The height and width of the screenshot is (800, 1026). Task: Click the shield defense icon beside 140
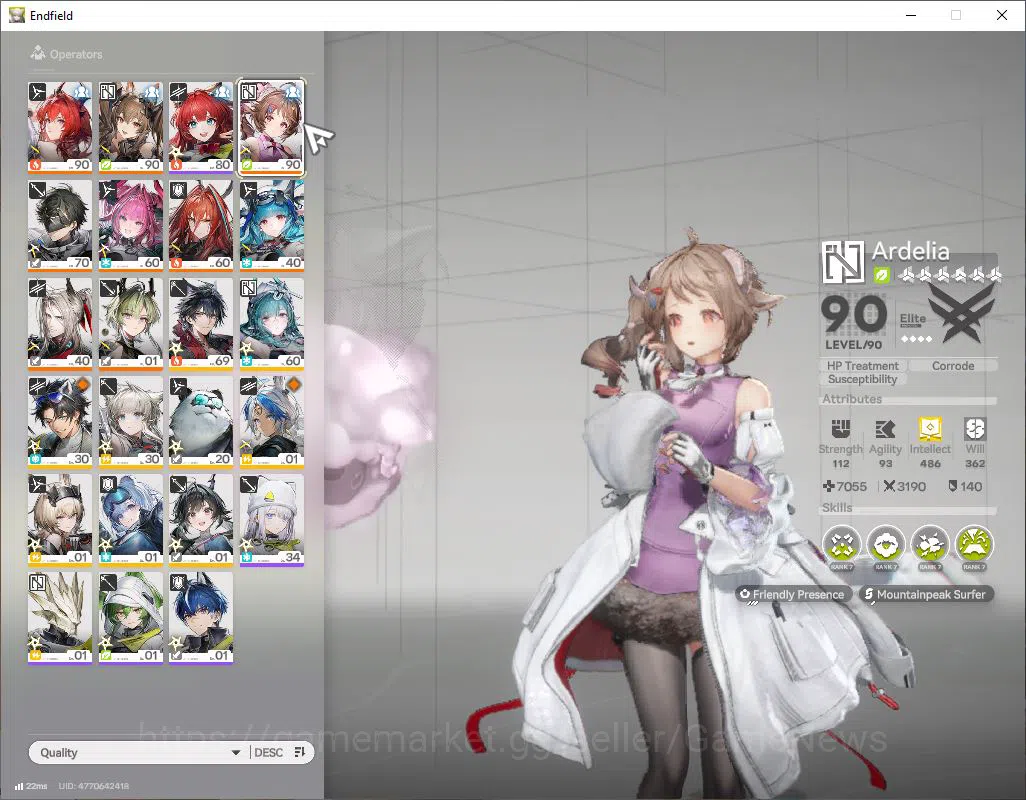(953, 486)
